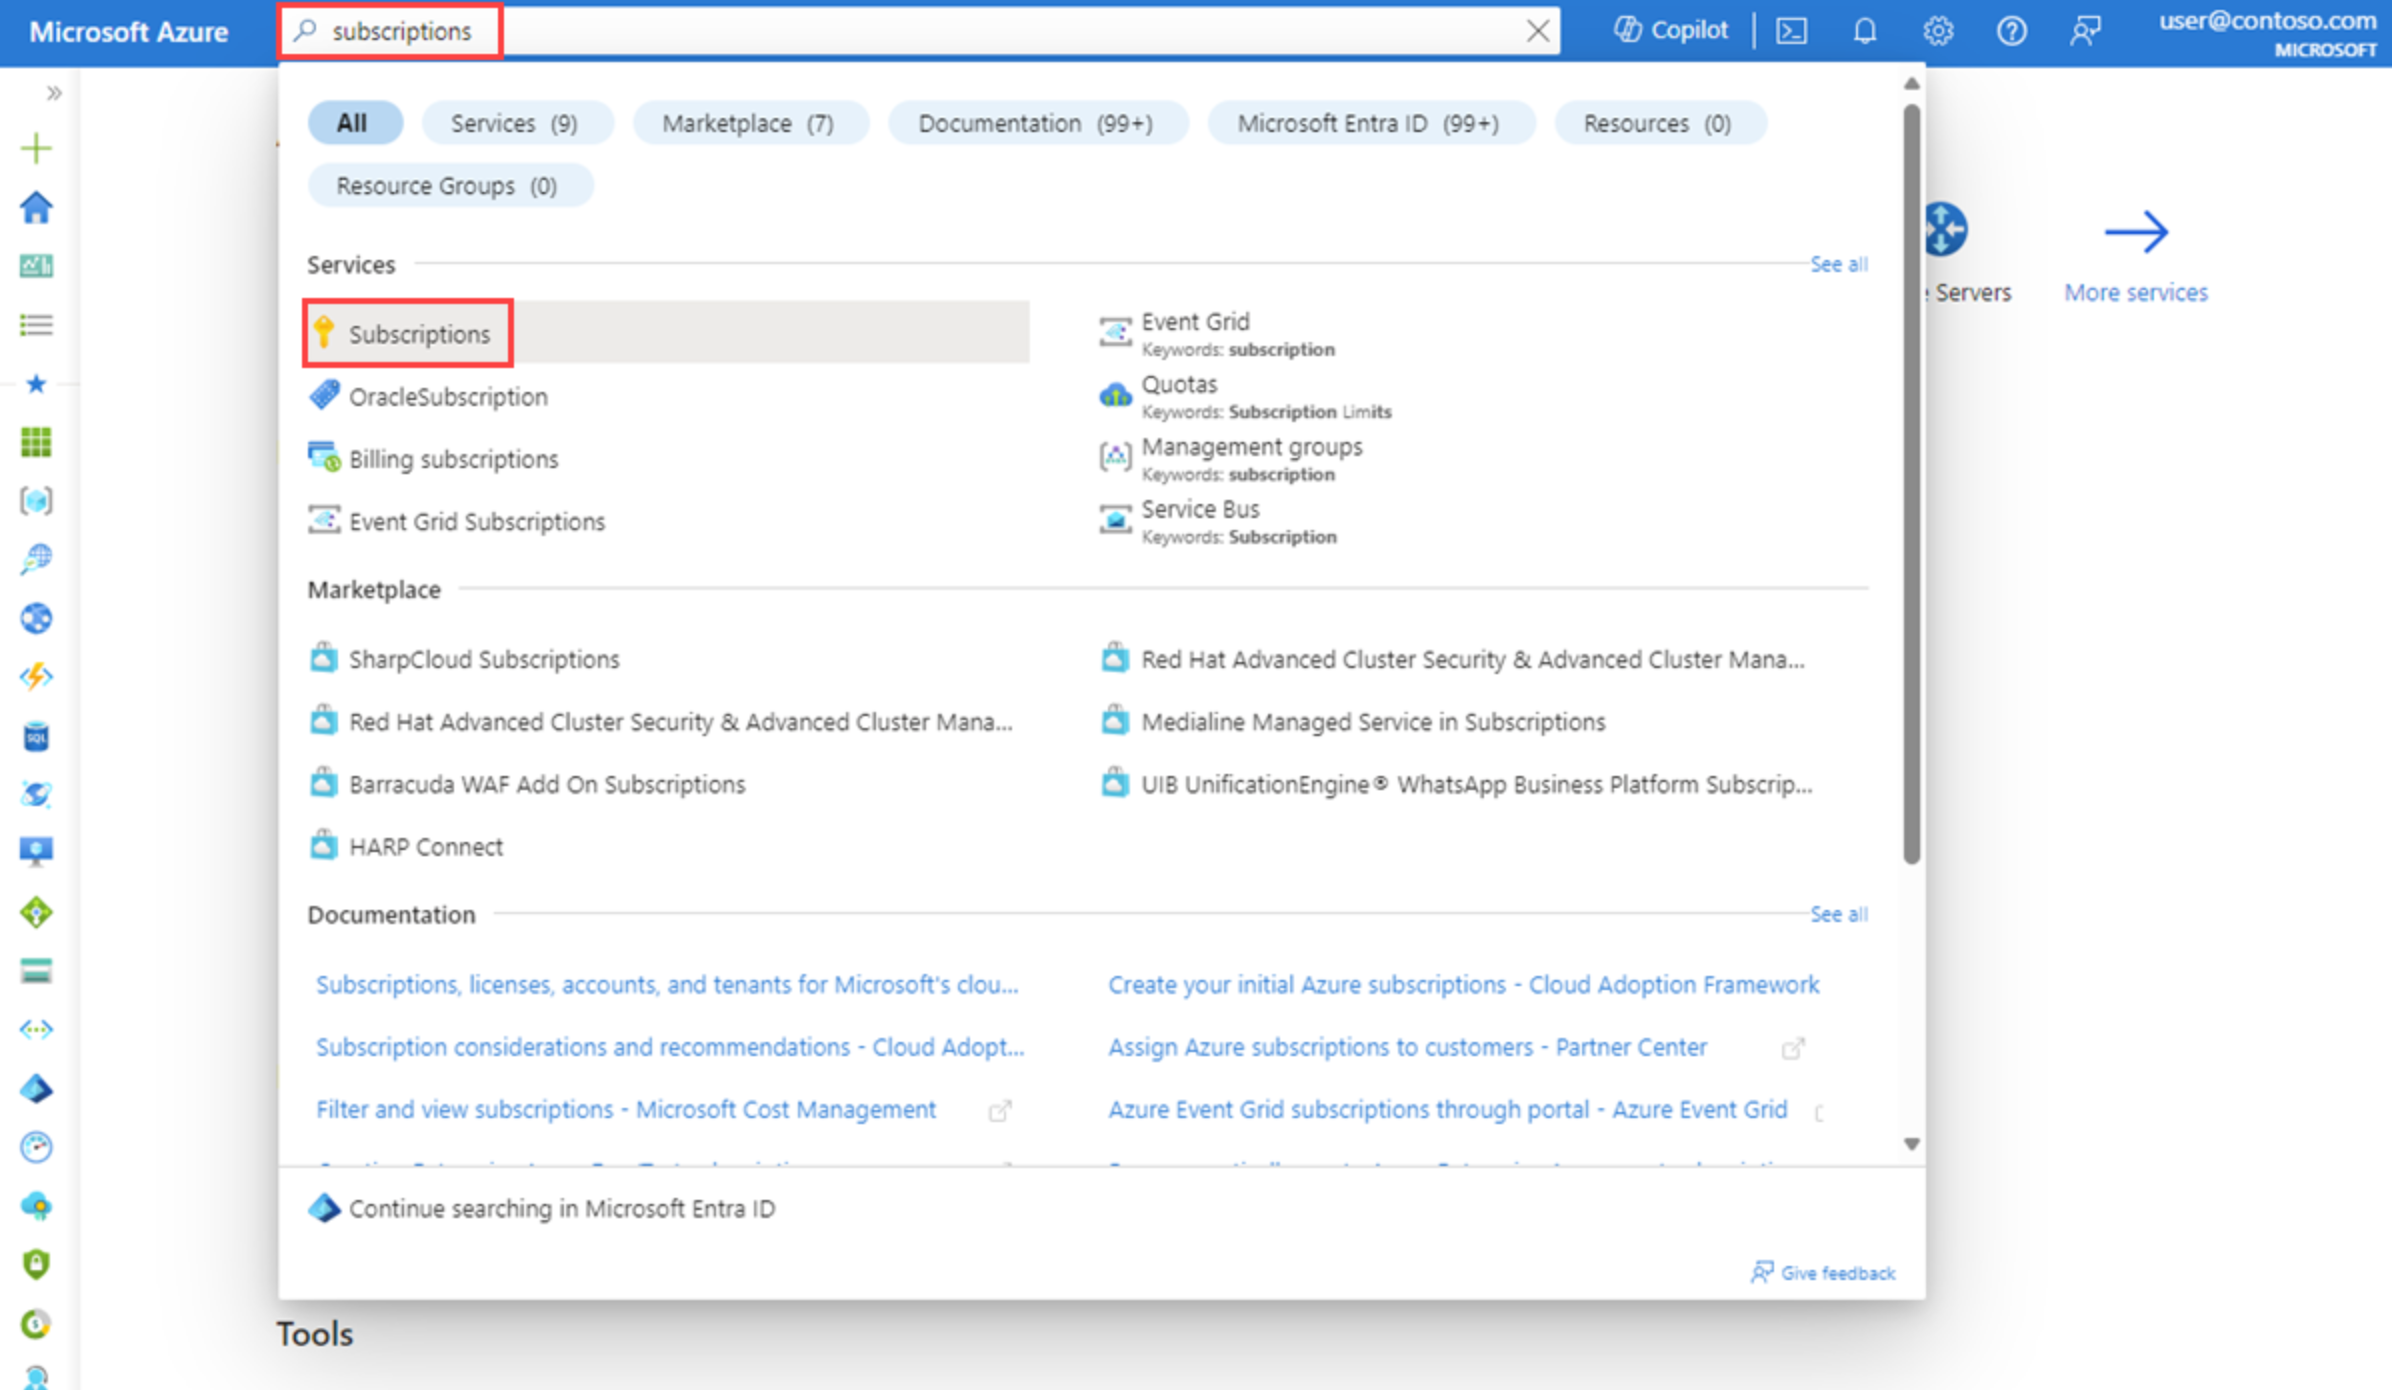Create a resource via the plus icon

(36, 147)
